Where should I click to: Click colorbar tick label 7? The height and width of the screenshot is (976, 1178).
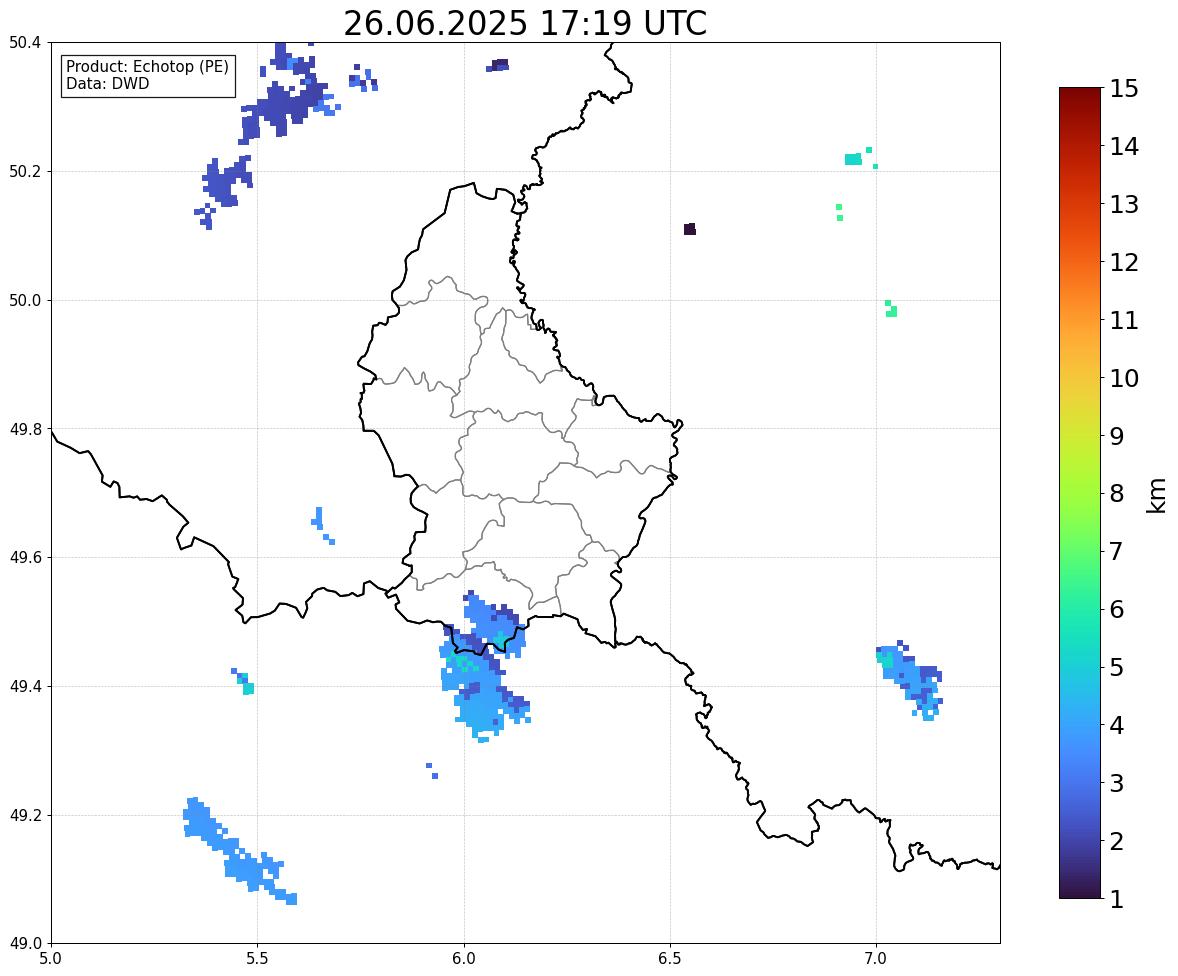1117,551
